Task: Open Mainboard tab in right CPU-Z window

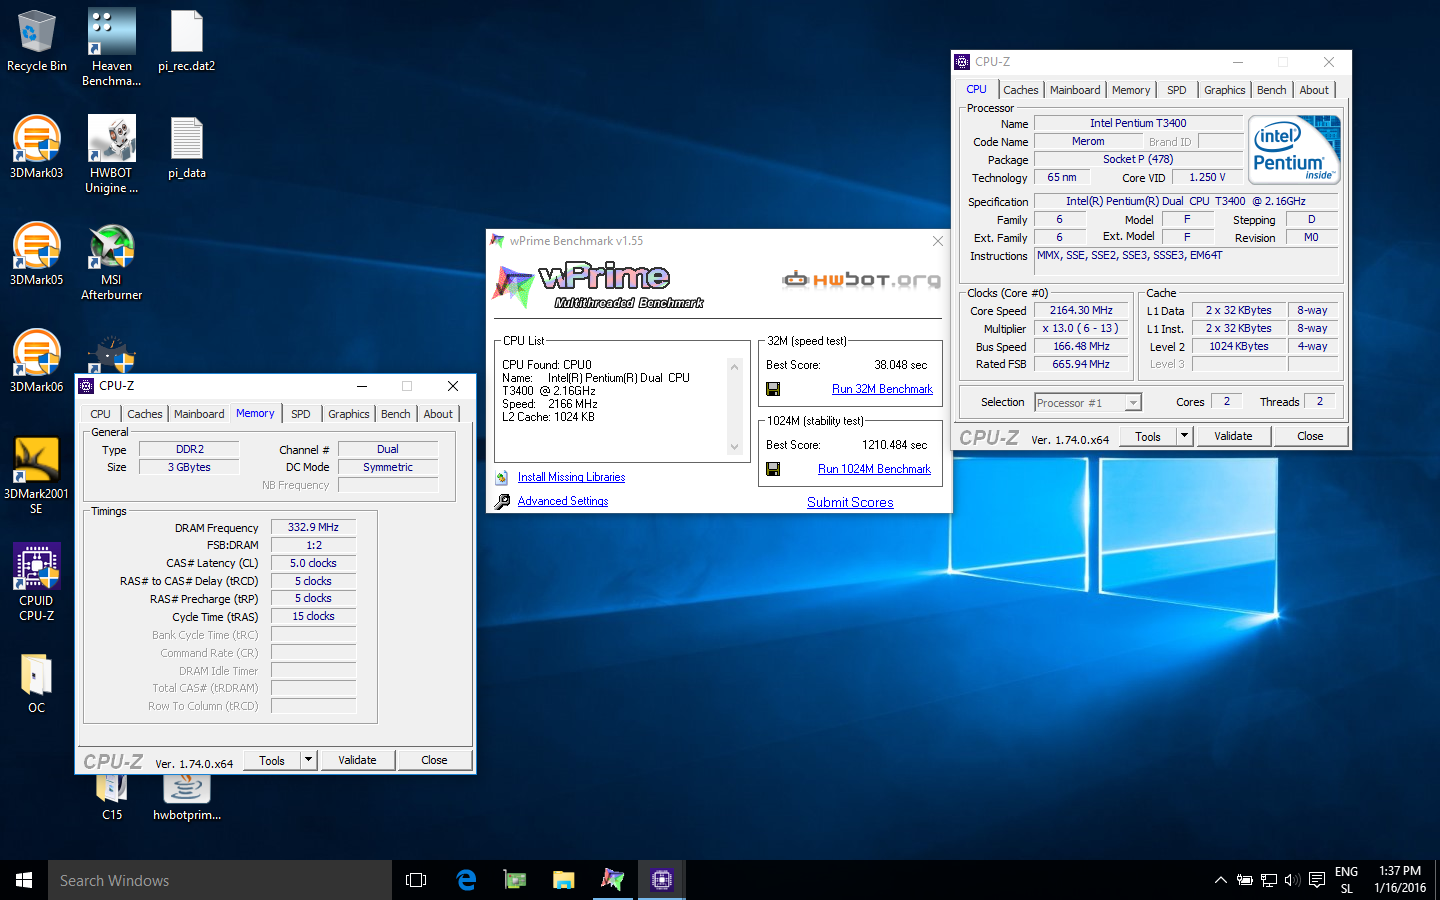Action: (1075, 90)
